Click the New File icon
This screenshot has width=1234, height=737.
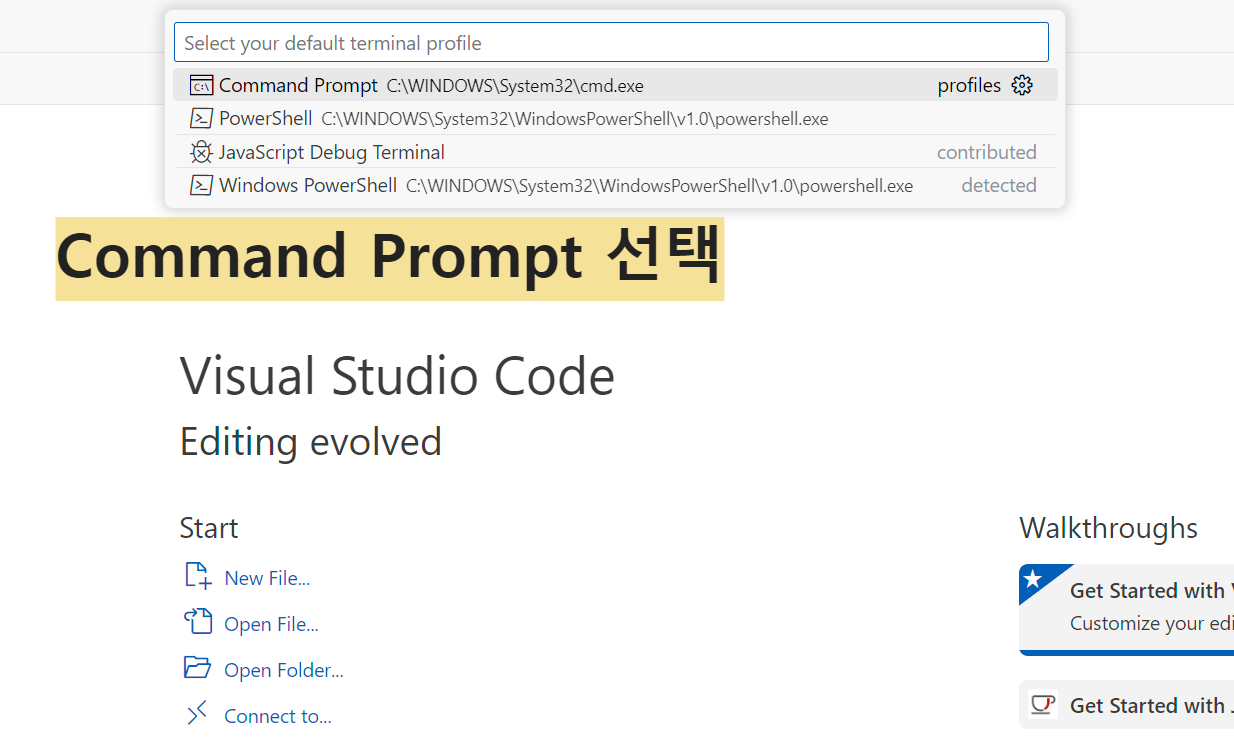[x=198, y=576]
